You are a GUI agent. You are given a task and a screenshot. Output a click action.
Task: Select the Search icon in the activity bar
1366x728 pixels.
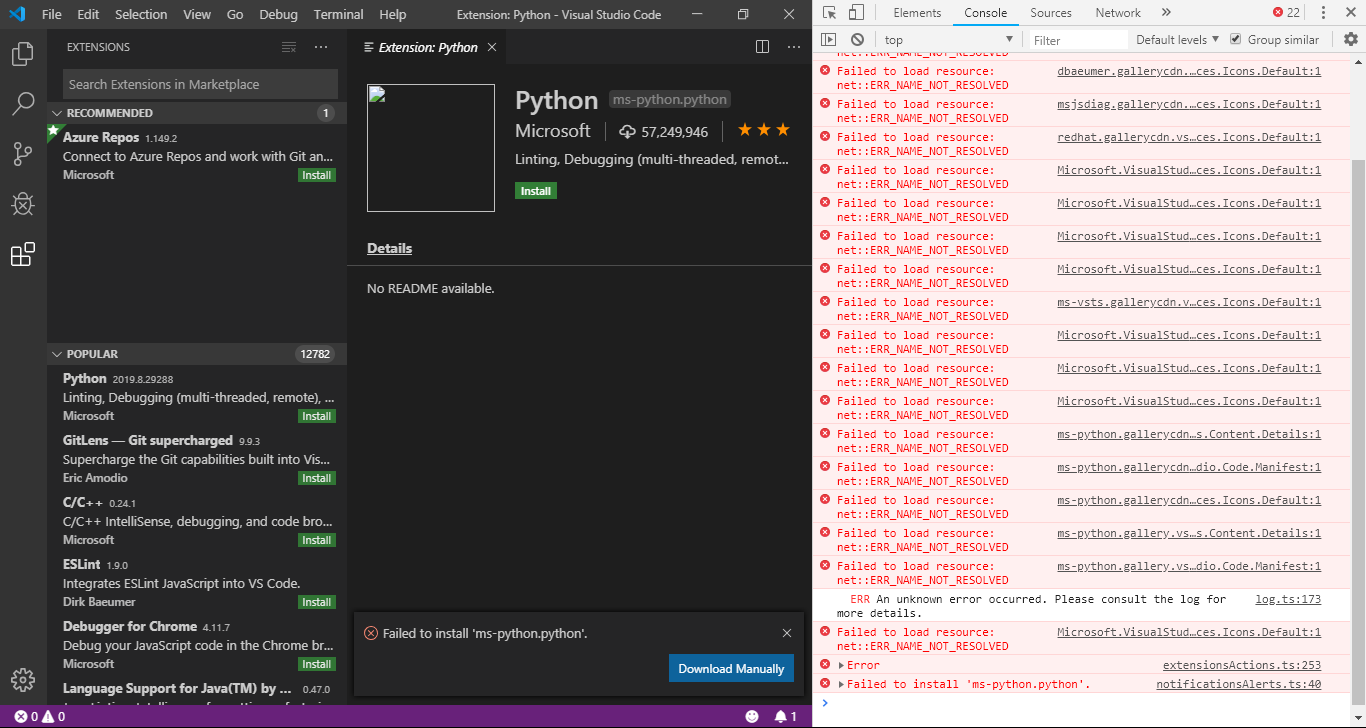pyautogui.click(x=22, y=104)
